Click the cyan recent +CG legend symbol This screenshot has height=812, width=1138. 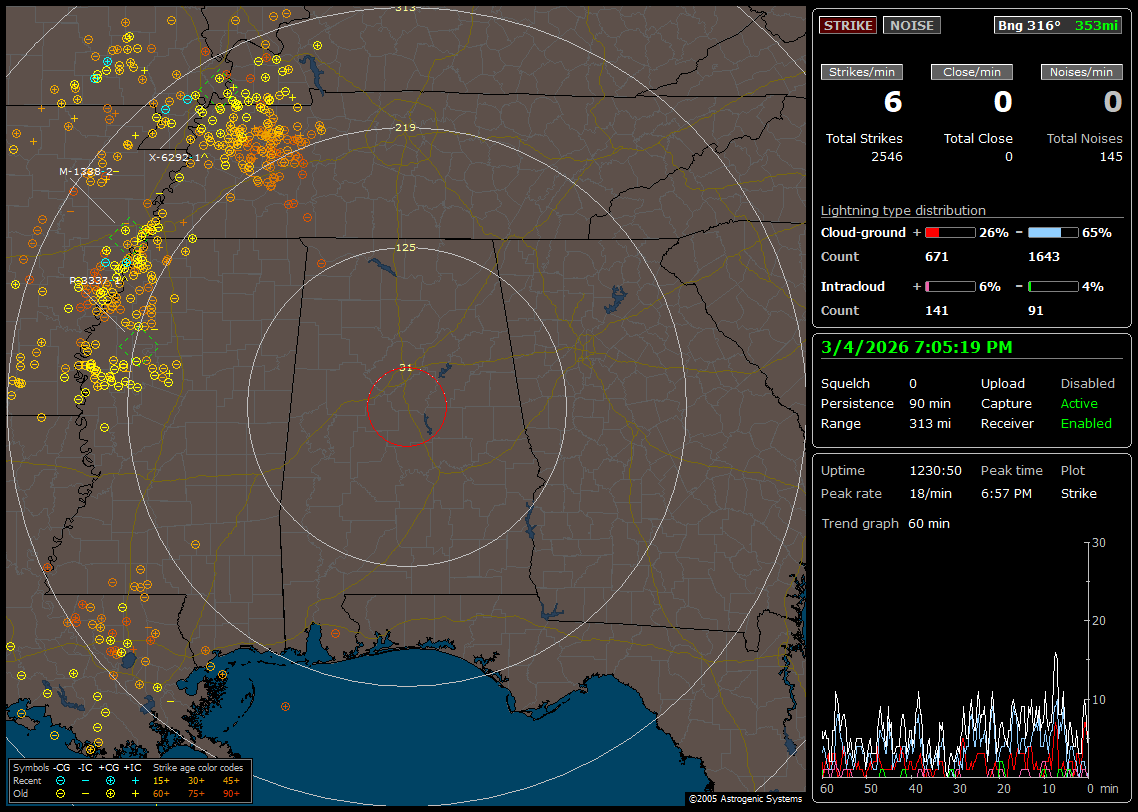111,780
